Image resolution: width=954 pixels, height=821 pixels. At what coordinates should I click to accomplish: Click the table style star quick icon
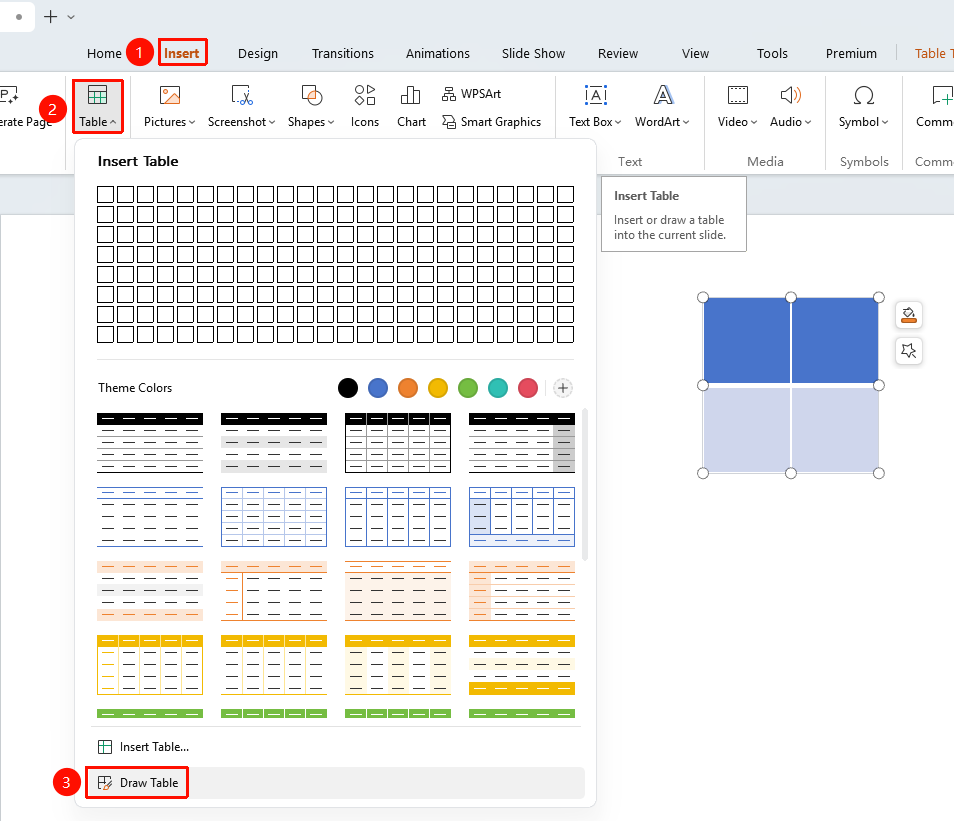tap(908, 351)
